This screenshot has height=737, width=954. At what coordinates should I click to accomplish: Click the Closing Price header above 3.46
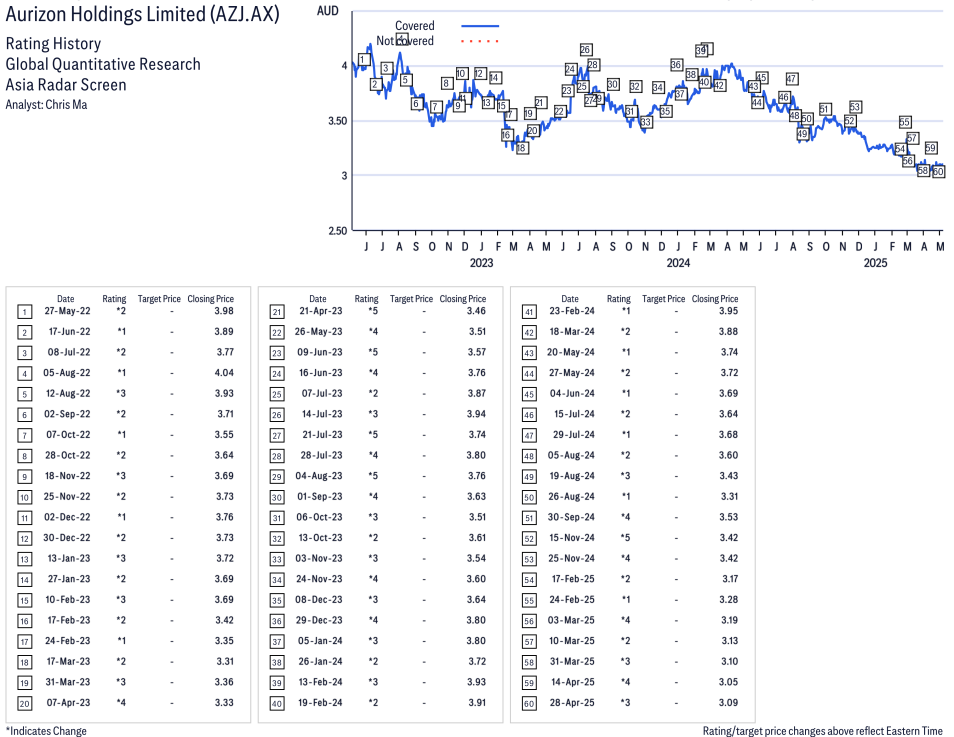(463, 299)
